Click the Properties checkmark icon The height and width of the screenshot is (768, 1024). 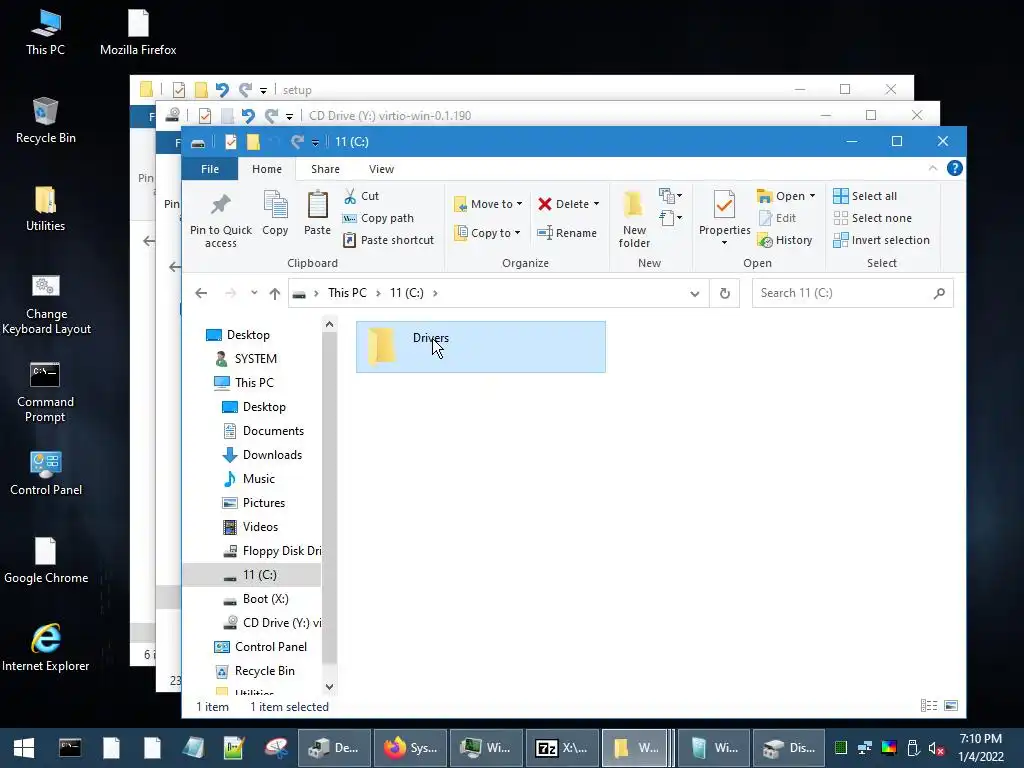tap(724, 205)
